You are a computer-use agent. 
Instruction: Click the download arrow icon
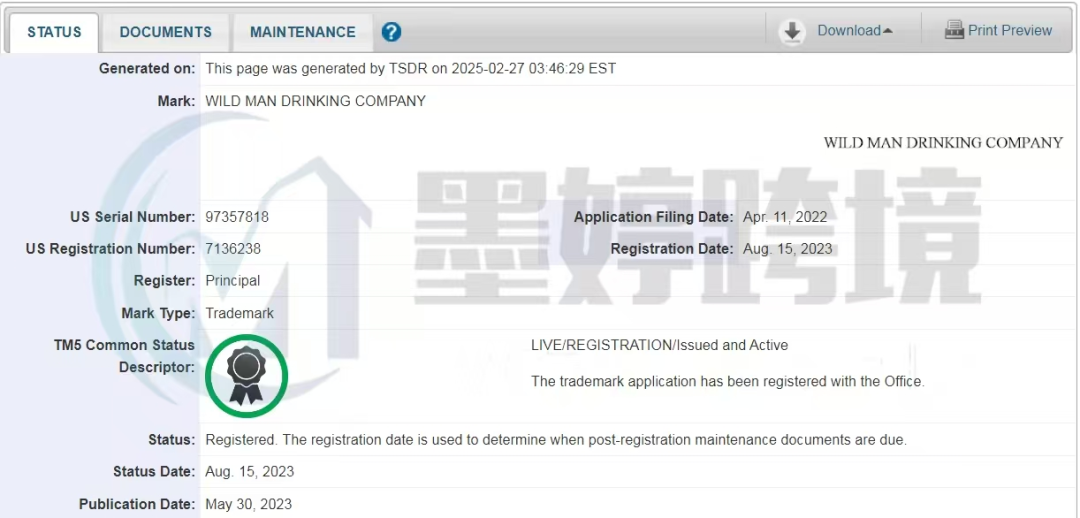[x=793, y=32]
